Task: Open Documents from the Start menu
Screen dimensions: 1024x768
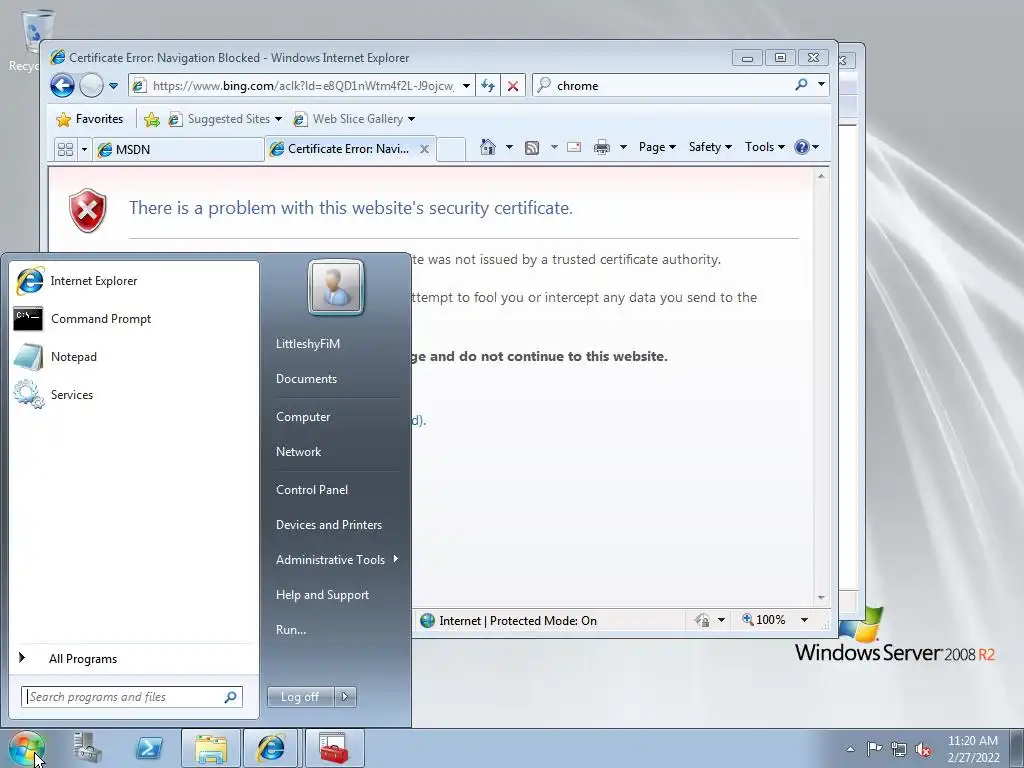Action: click(336, 379)
